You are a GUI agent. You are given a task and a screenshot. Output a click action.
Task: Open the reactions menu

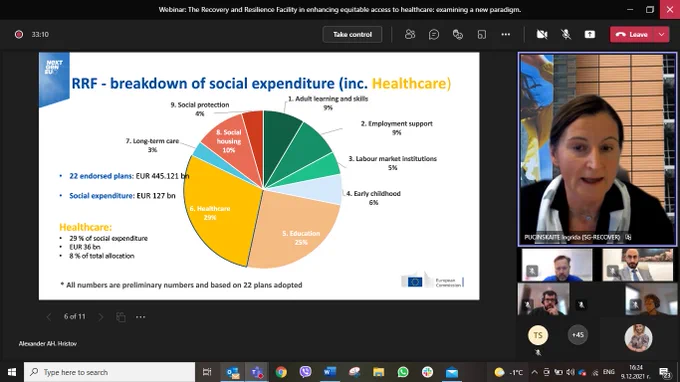point(458,34)
